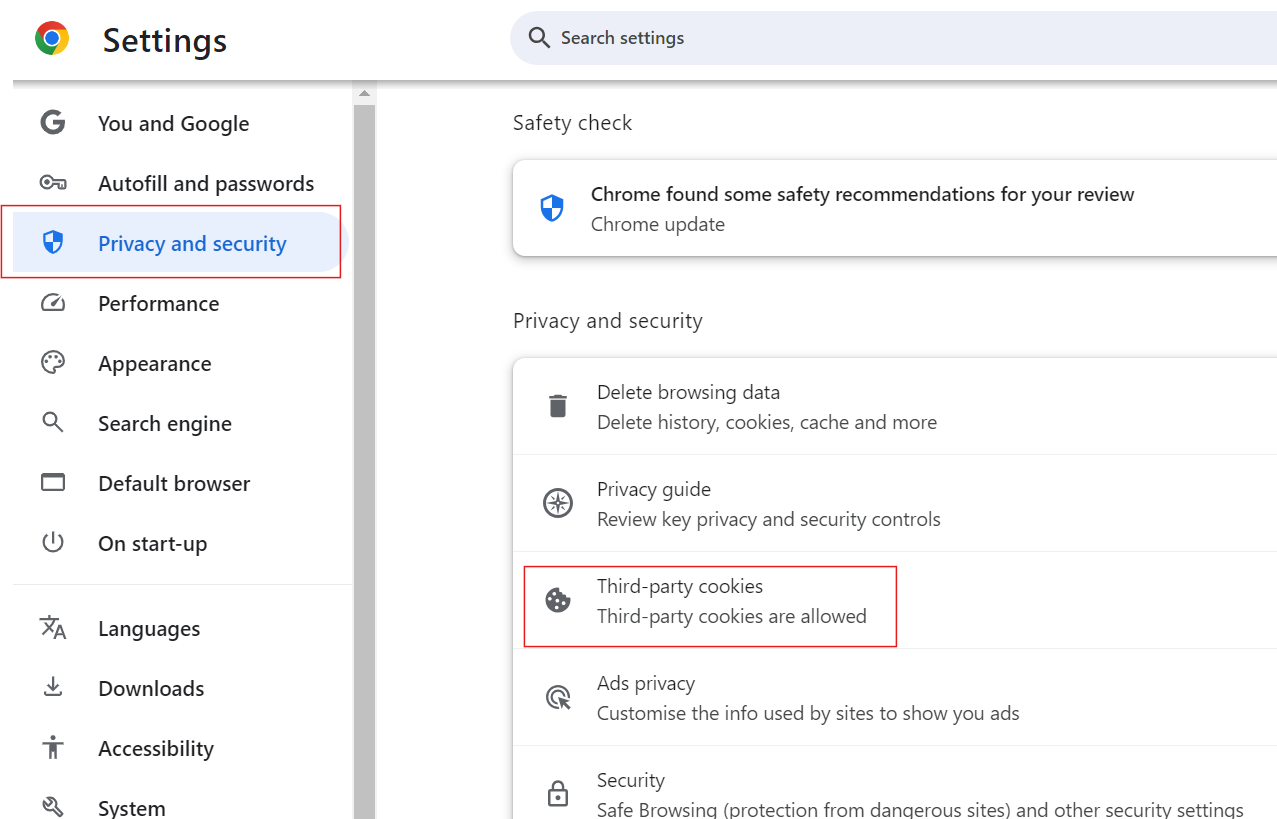Click the power icon for On start-up
The height and width of the screenshot is (819, 1277).
(x=52, y=543)
